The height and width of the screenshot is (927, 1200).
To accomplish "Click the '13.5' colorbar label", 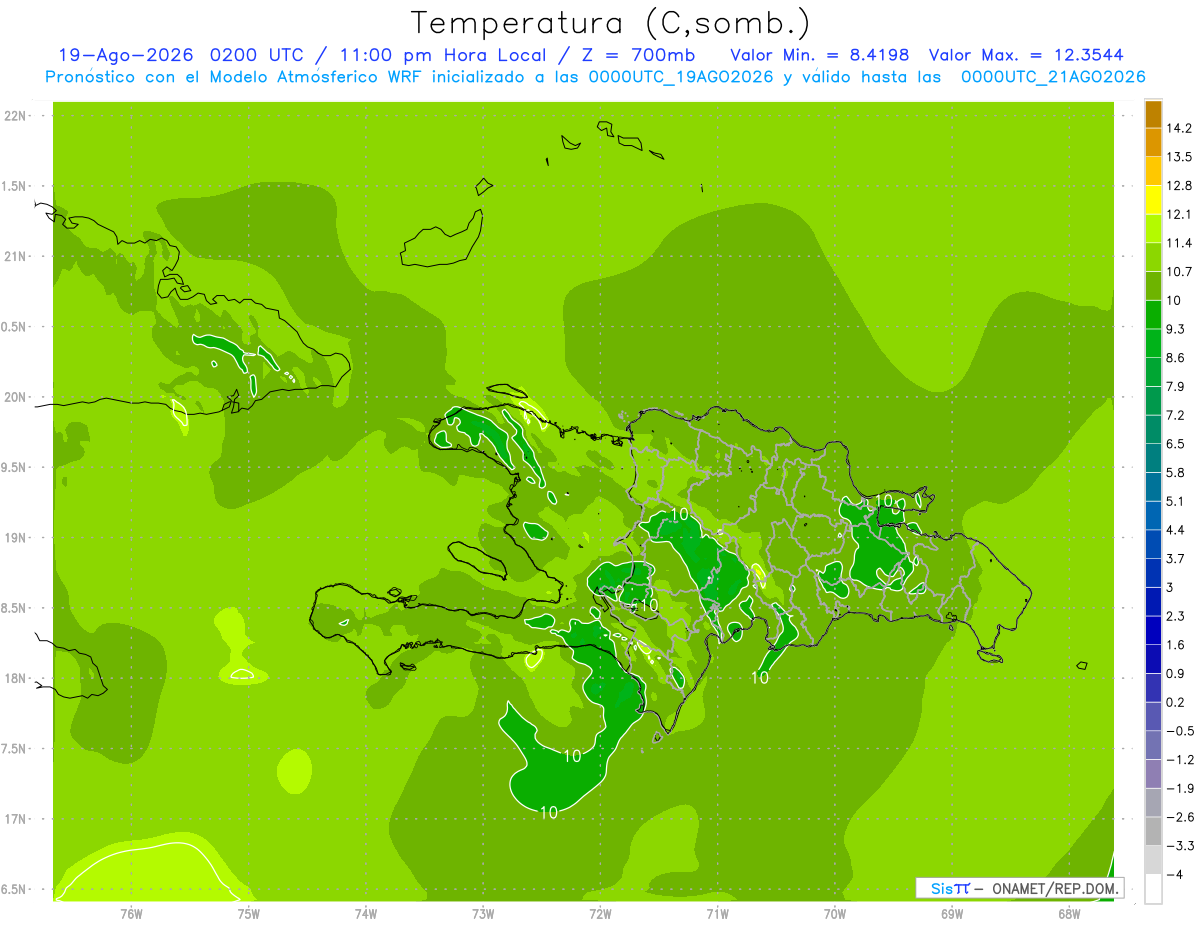I will 1180,157.
